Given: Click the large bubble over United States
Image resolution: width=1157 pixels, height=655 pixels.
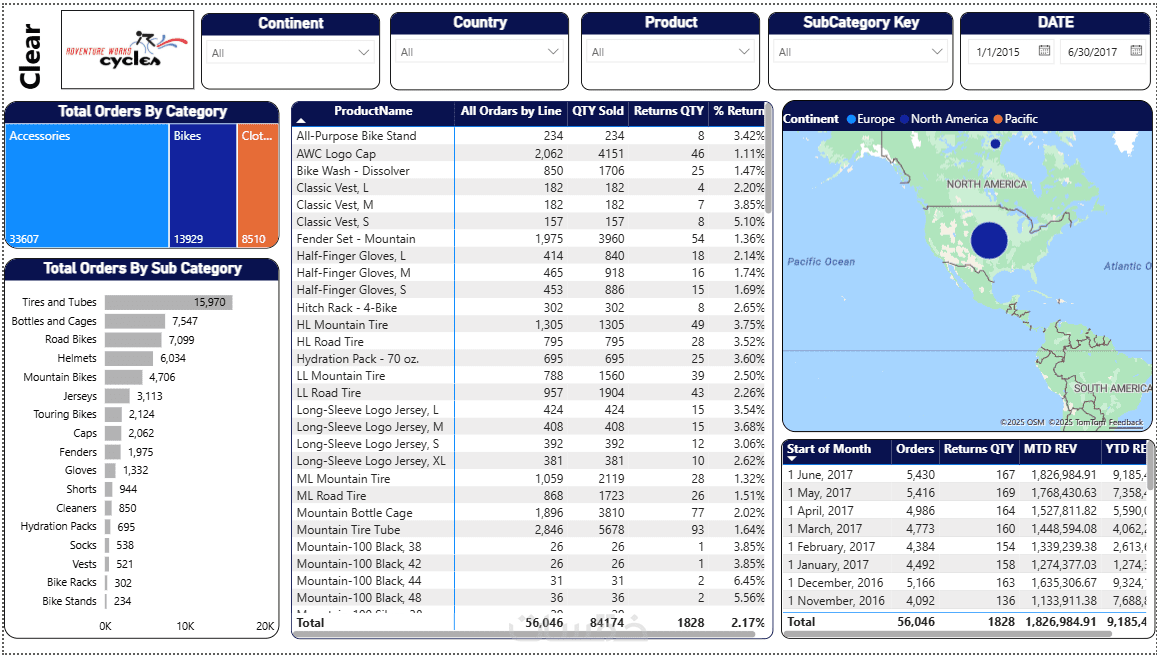Looking at the screenshot, I should tap(989, 240).
